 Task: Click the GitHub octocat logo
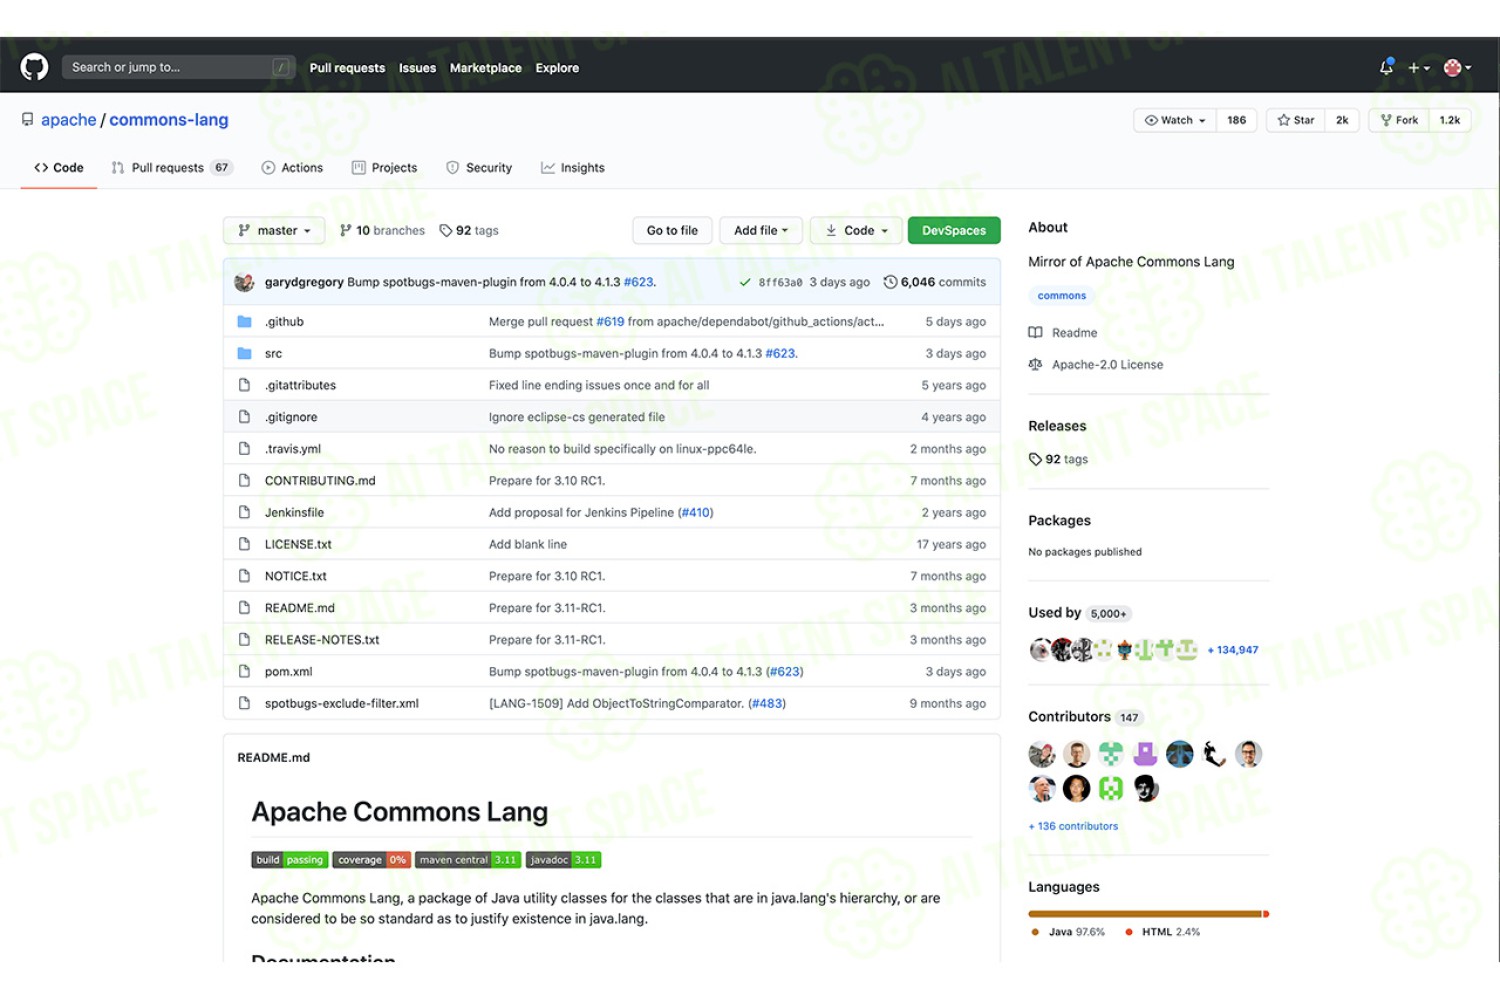[x=34, y=67]
